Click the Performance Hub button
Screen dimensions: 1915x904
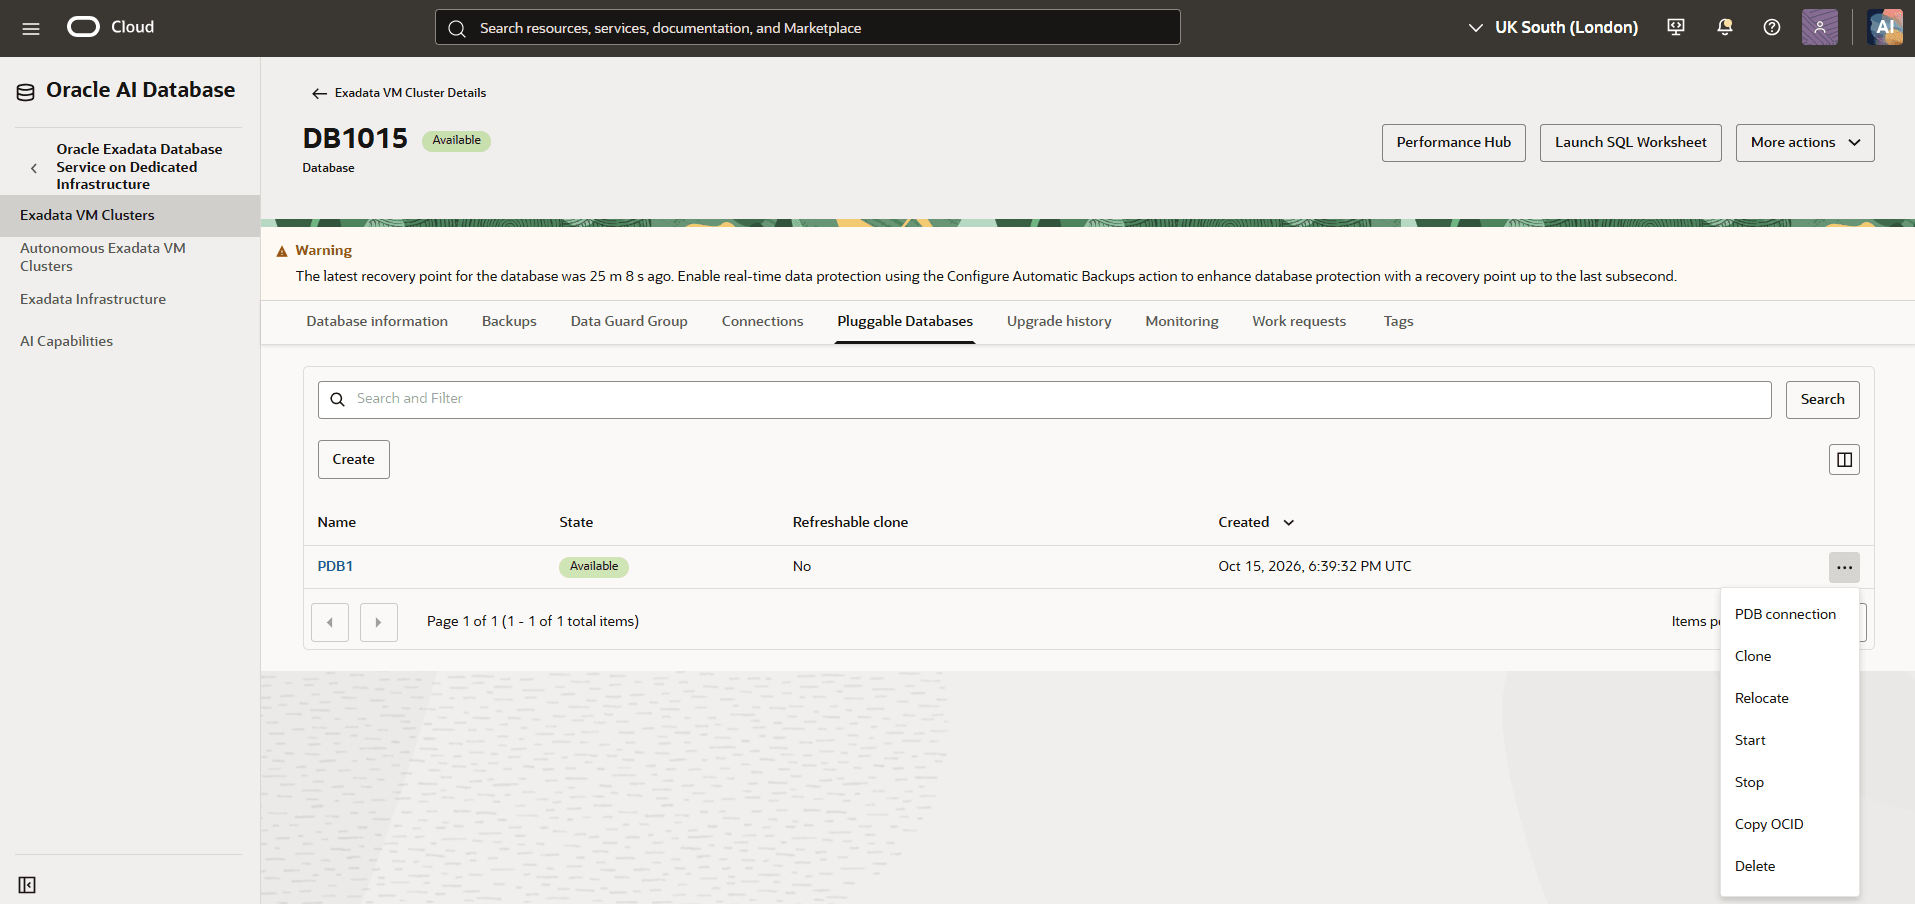point(1454,143)
